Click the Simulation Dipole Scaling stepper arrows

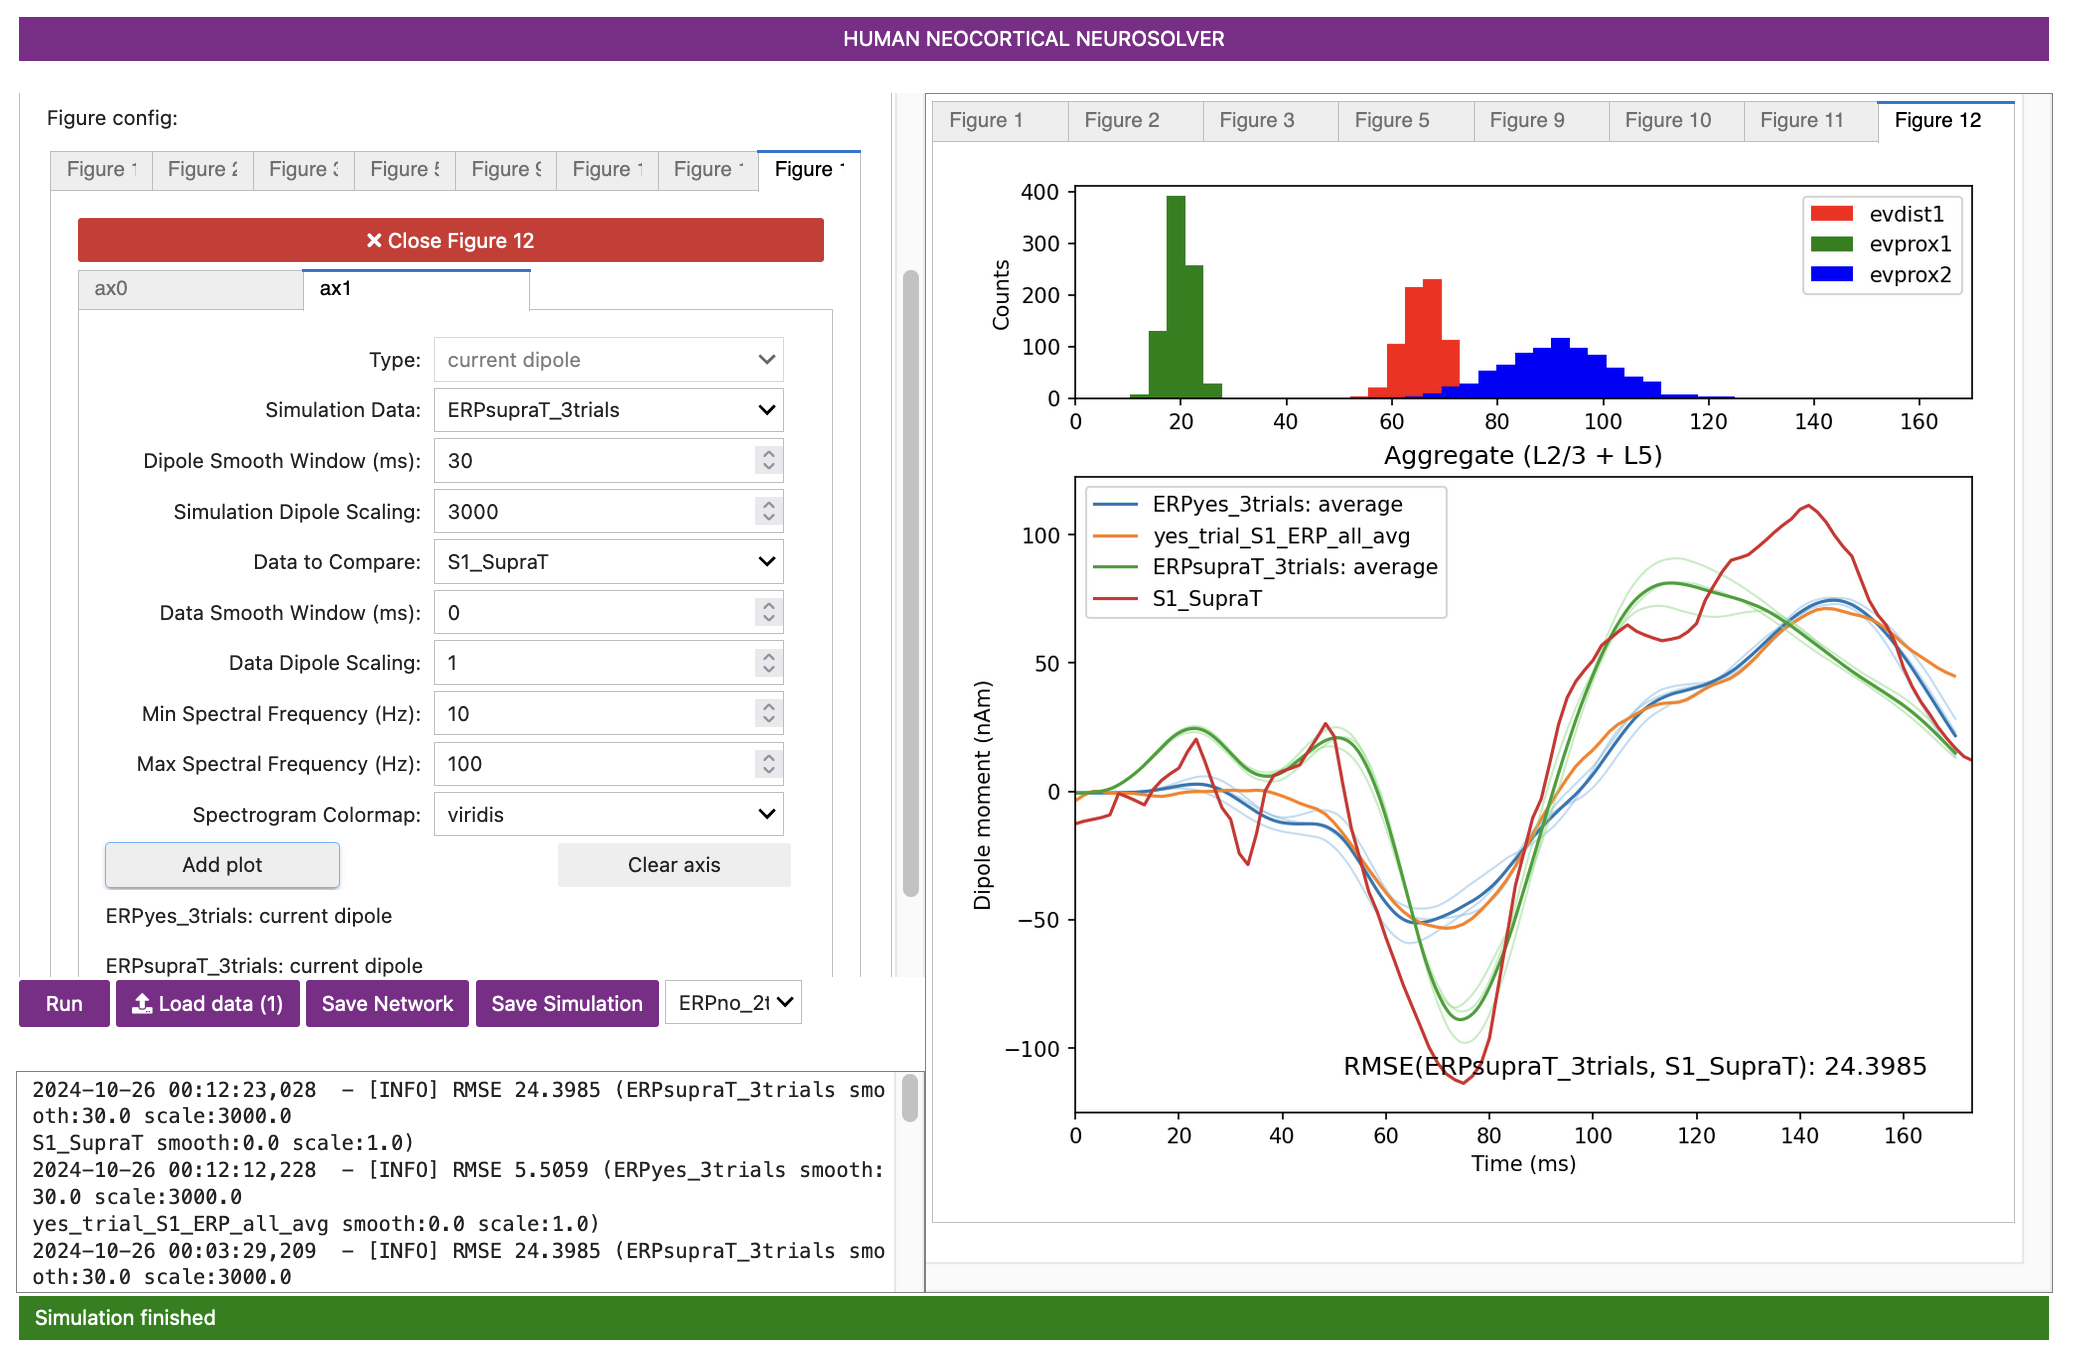768,511
